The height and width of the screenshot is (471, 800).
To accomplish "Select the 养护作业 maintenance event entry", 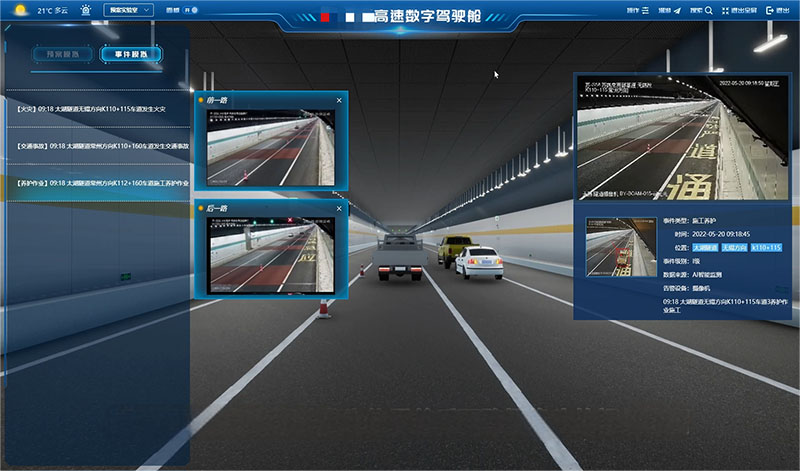I will [x=97, y=183].
